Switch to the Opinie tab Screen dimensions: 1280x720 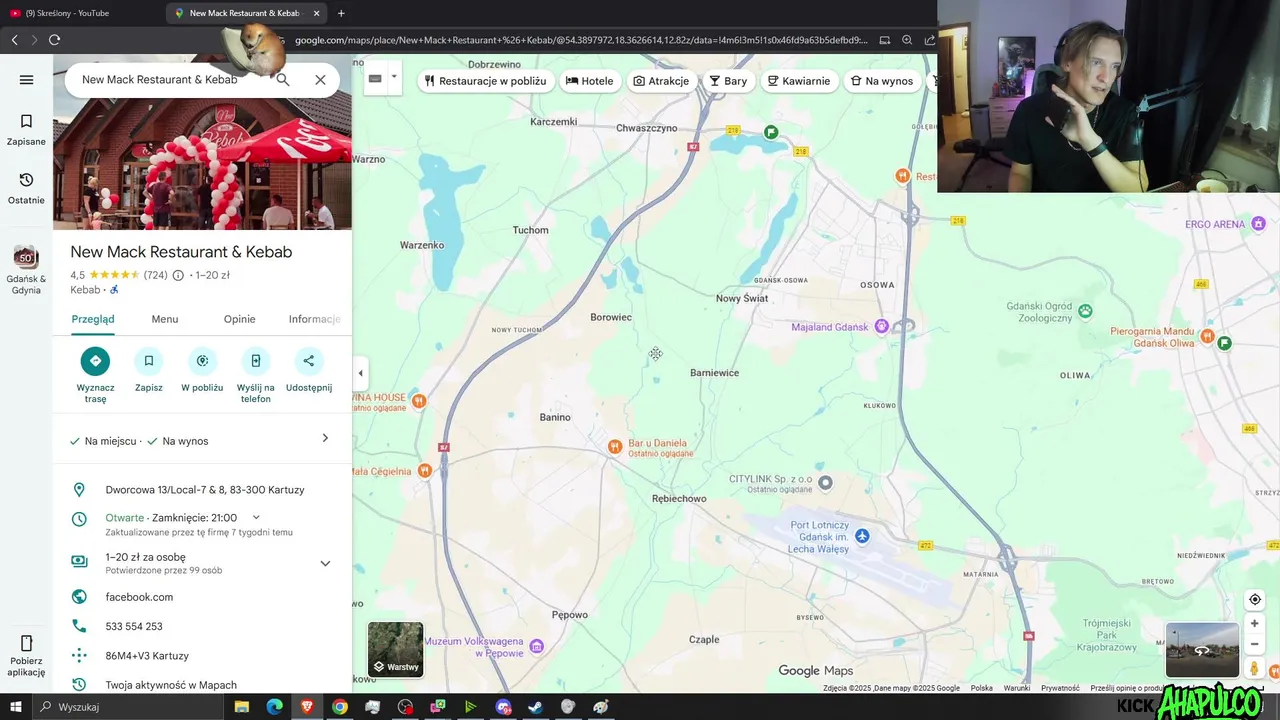240,319
